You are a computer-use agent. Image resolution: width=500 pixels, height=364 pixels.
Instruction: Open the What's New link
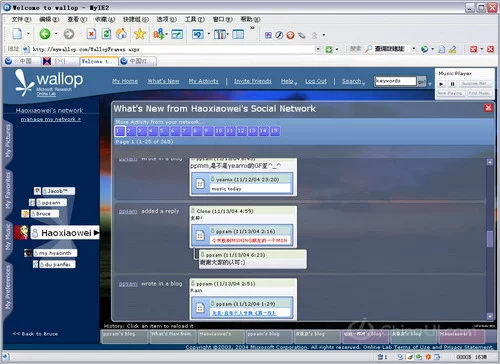pyautogui.click(x=163, y=81)
